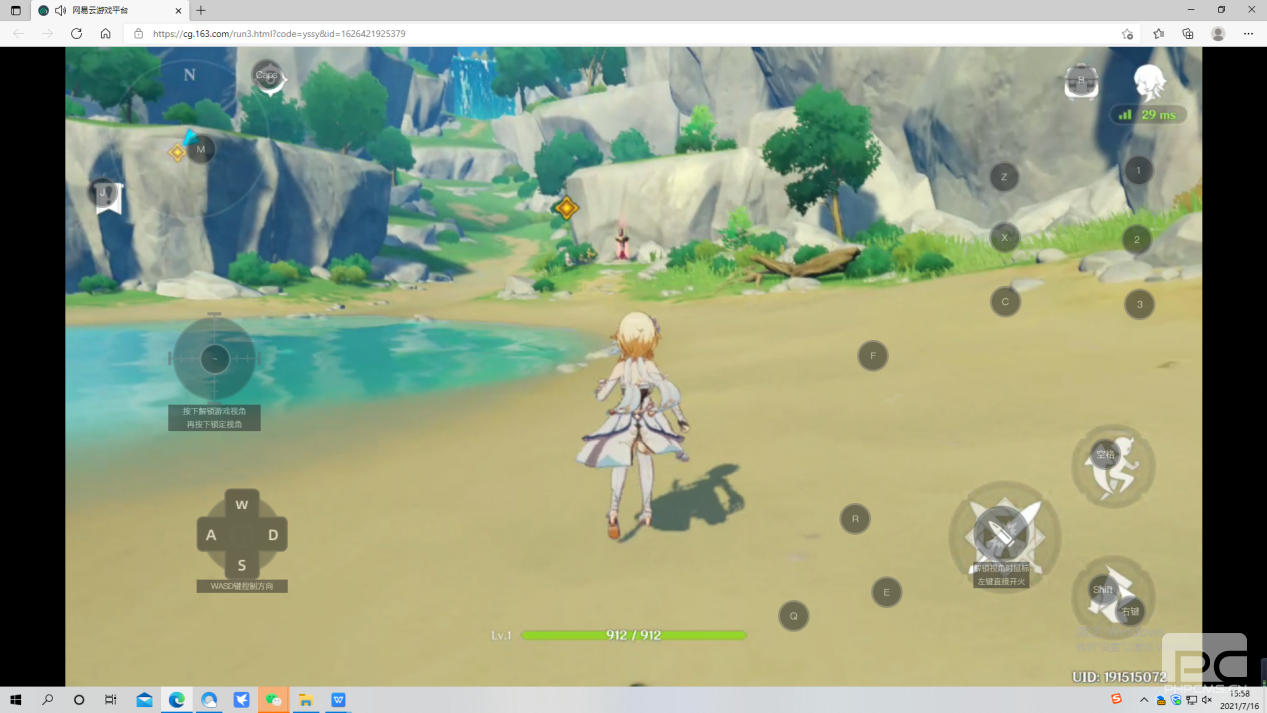The width and height of the screenshot is (1267, 713).
Task: Tap the E skill key button
Action: click(x=886, y=592)
